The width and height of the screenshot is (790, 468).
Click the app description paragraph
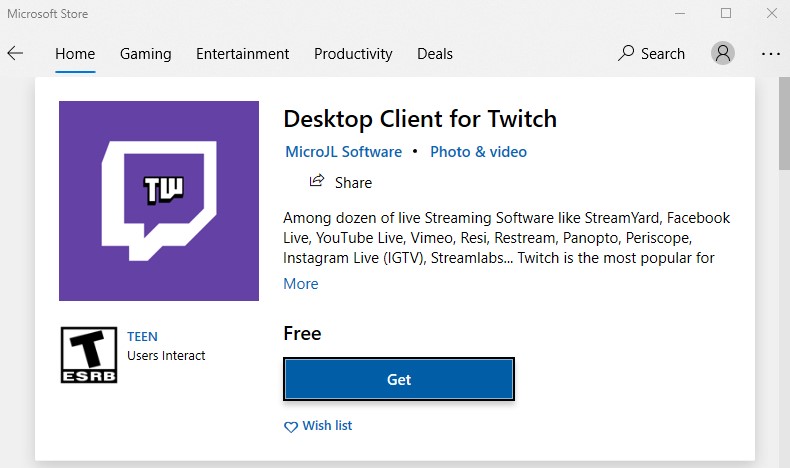[x=506, y=238]
